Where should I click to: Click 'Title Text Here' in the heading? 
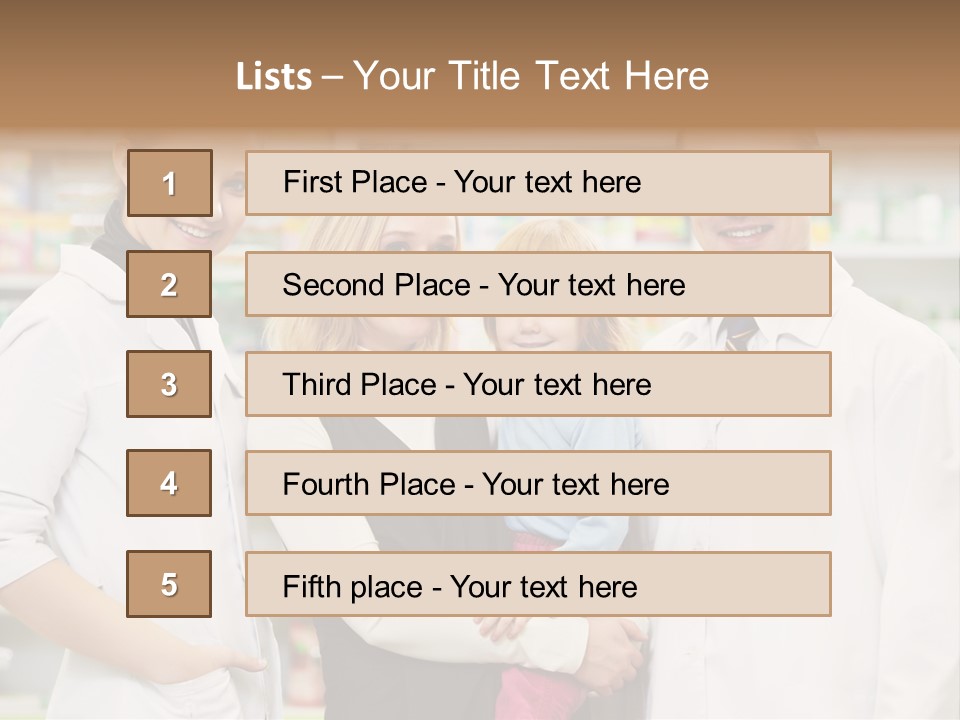[x=579, y=76]
